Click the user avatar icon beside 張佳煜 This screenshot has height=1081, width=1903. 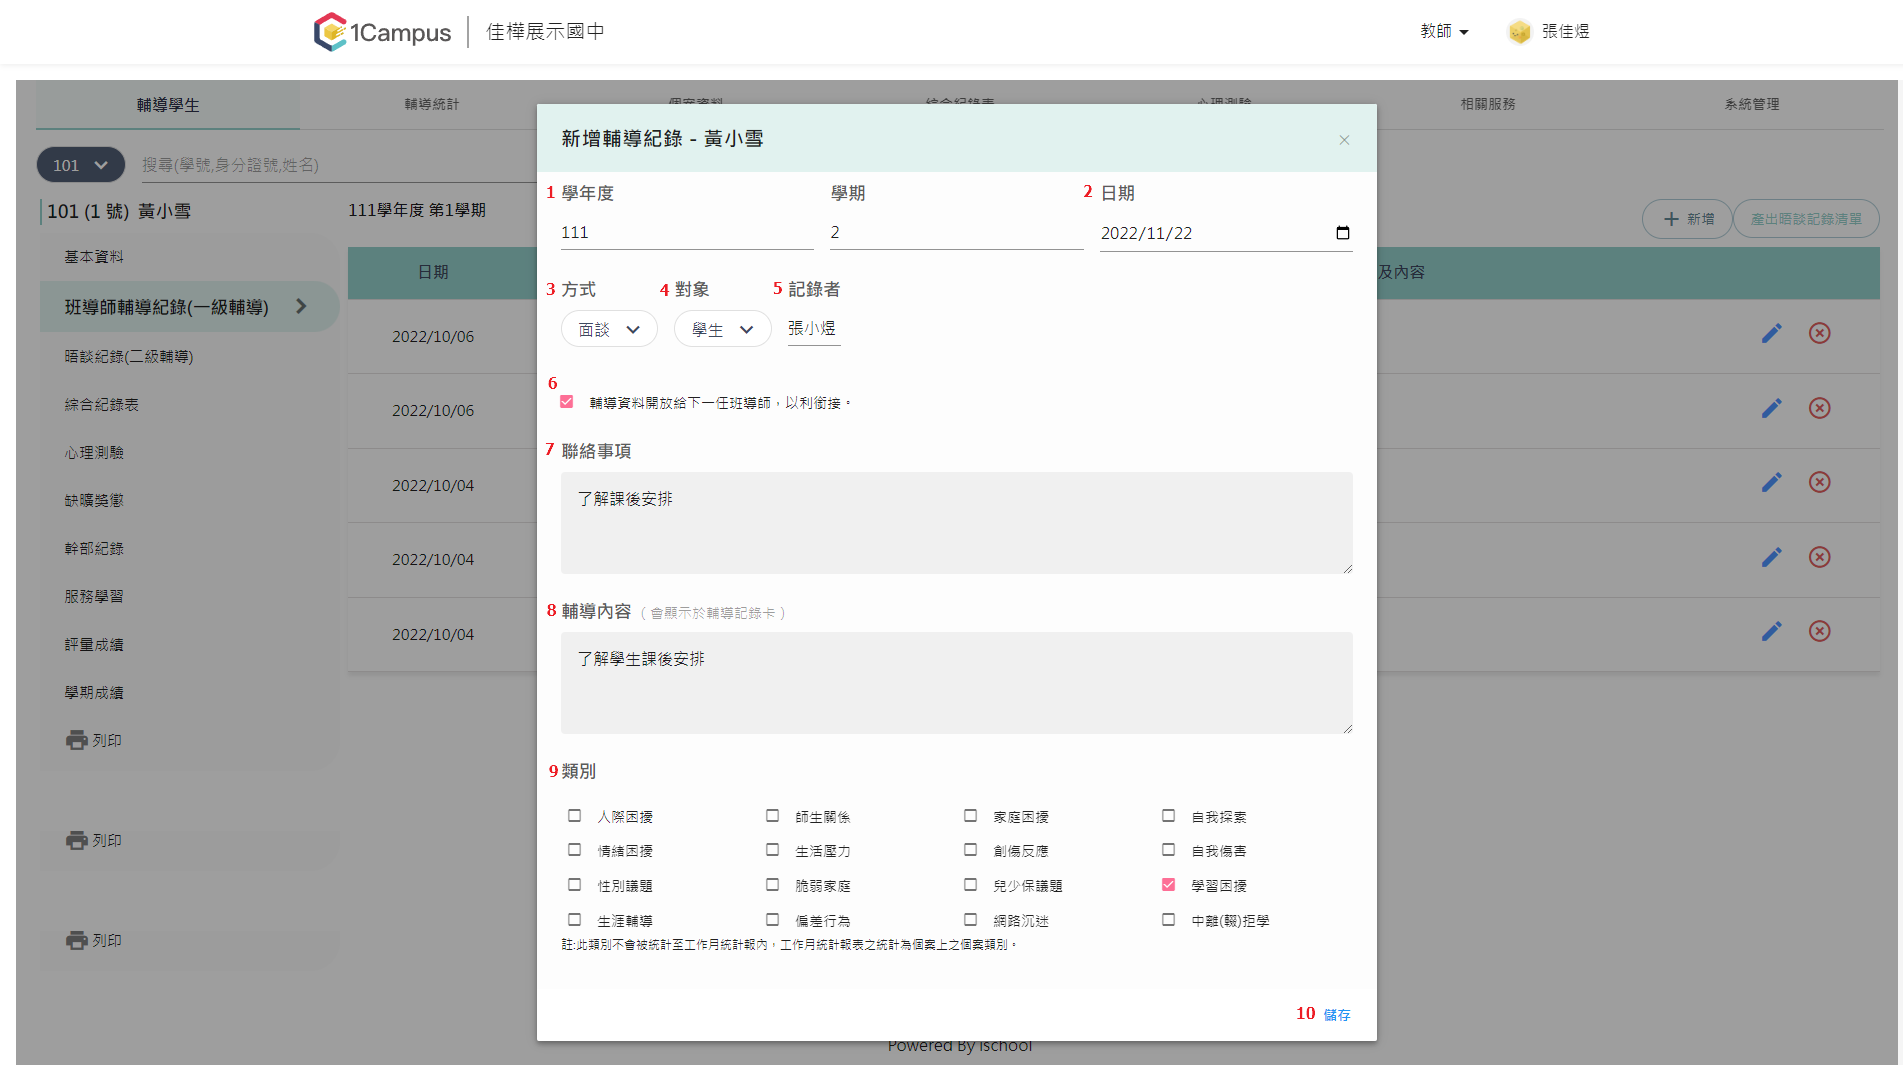pos(1519,32)
